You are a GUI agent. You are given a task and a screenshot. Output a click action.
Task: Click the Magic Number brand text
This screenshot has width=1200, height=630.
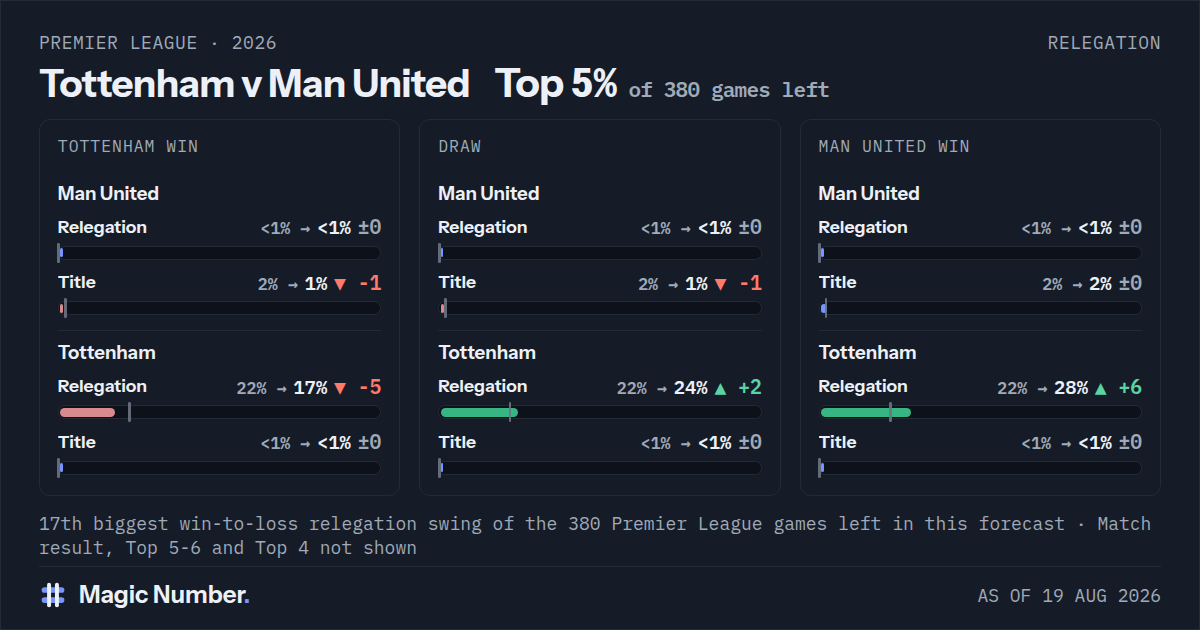(164, 595)
